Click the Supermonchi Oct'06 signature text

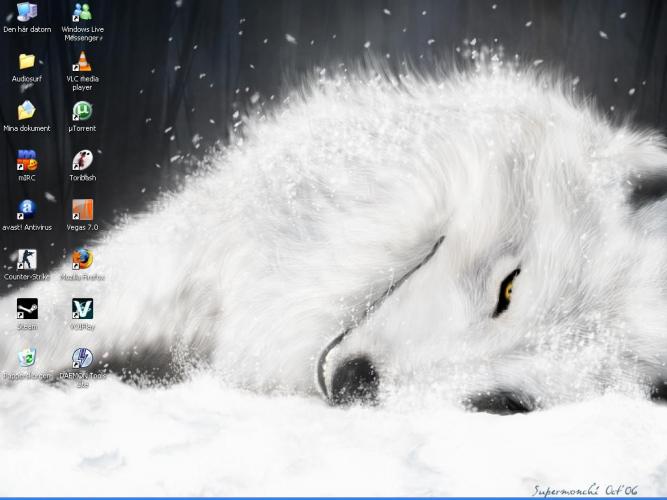coord(585,489)
